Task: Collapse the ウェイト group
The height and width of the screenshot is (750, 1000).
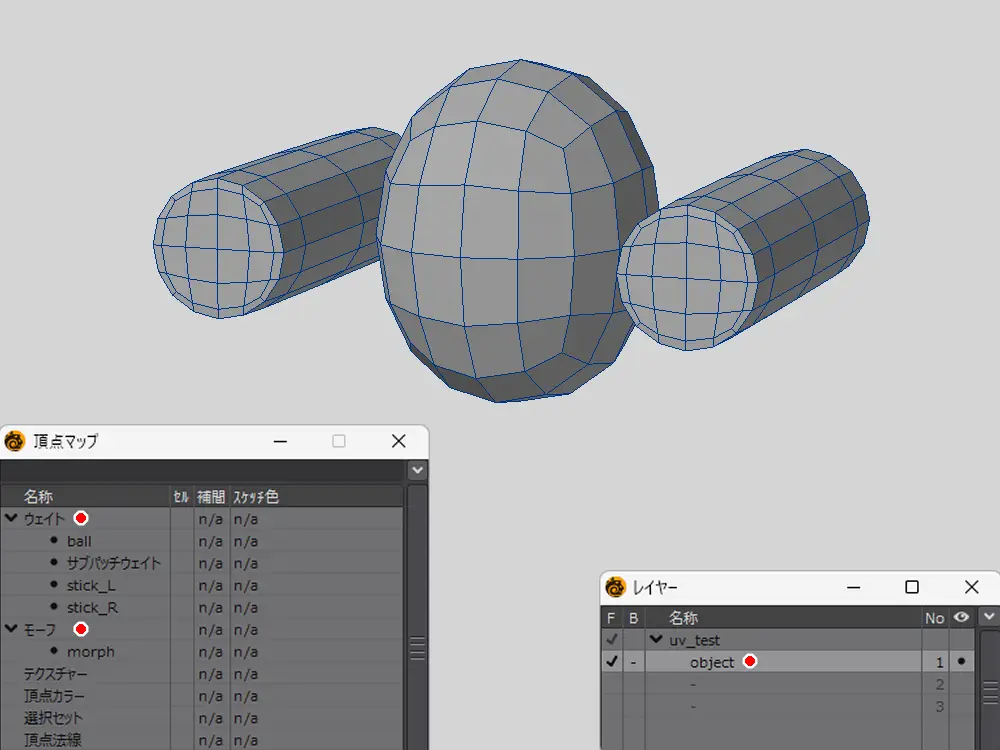Action: 11,518
